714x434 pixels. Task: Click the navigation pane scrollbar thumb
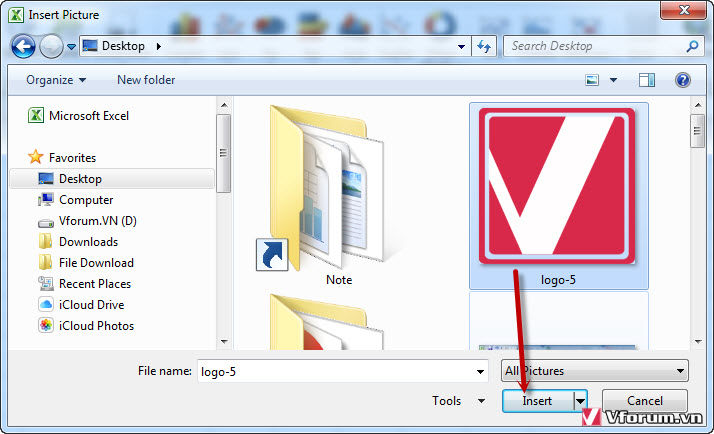(223, 153)
